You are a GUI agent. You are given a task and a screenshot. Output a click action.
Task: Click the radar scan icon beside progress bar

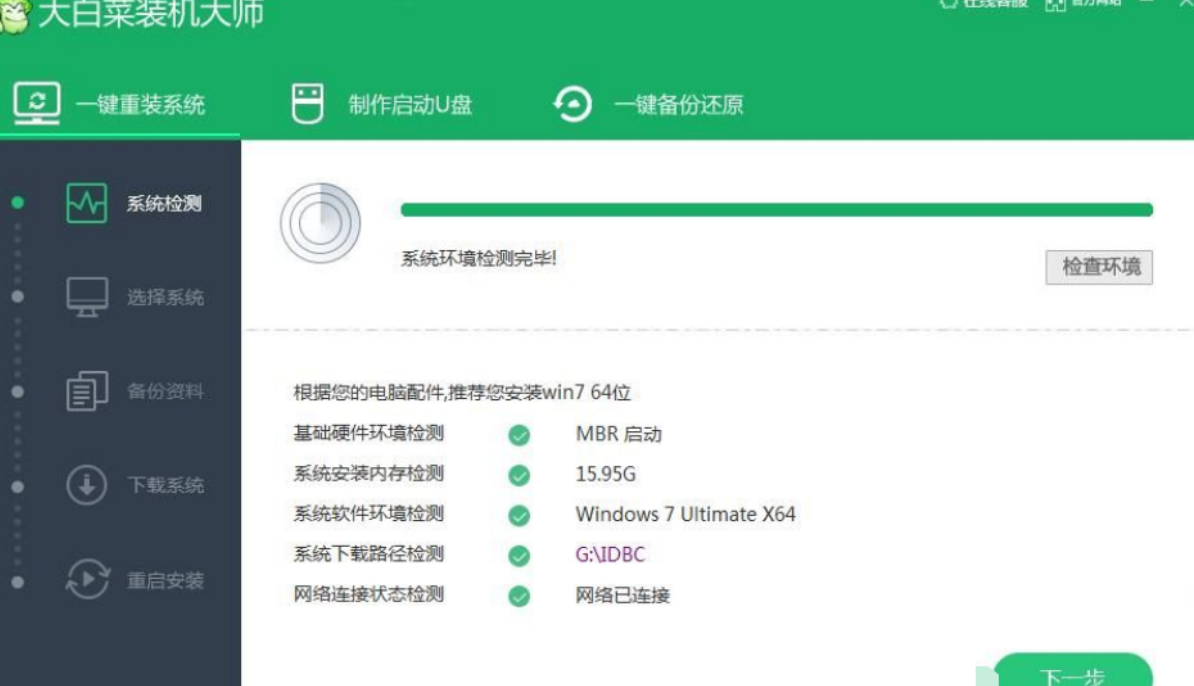320,222
